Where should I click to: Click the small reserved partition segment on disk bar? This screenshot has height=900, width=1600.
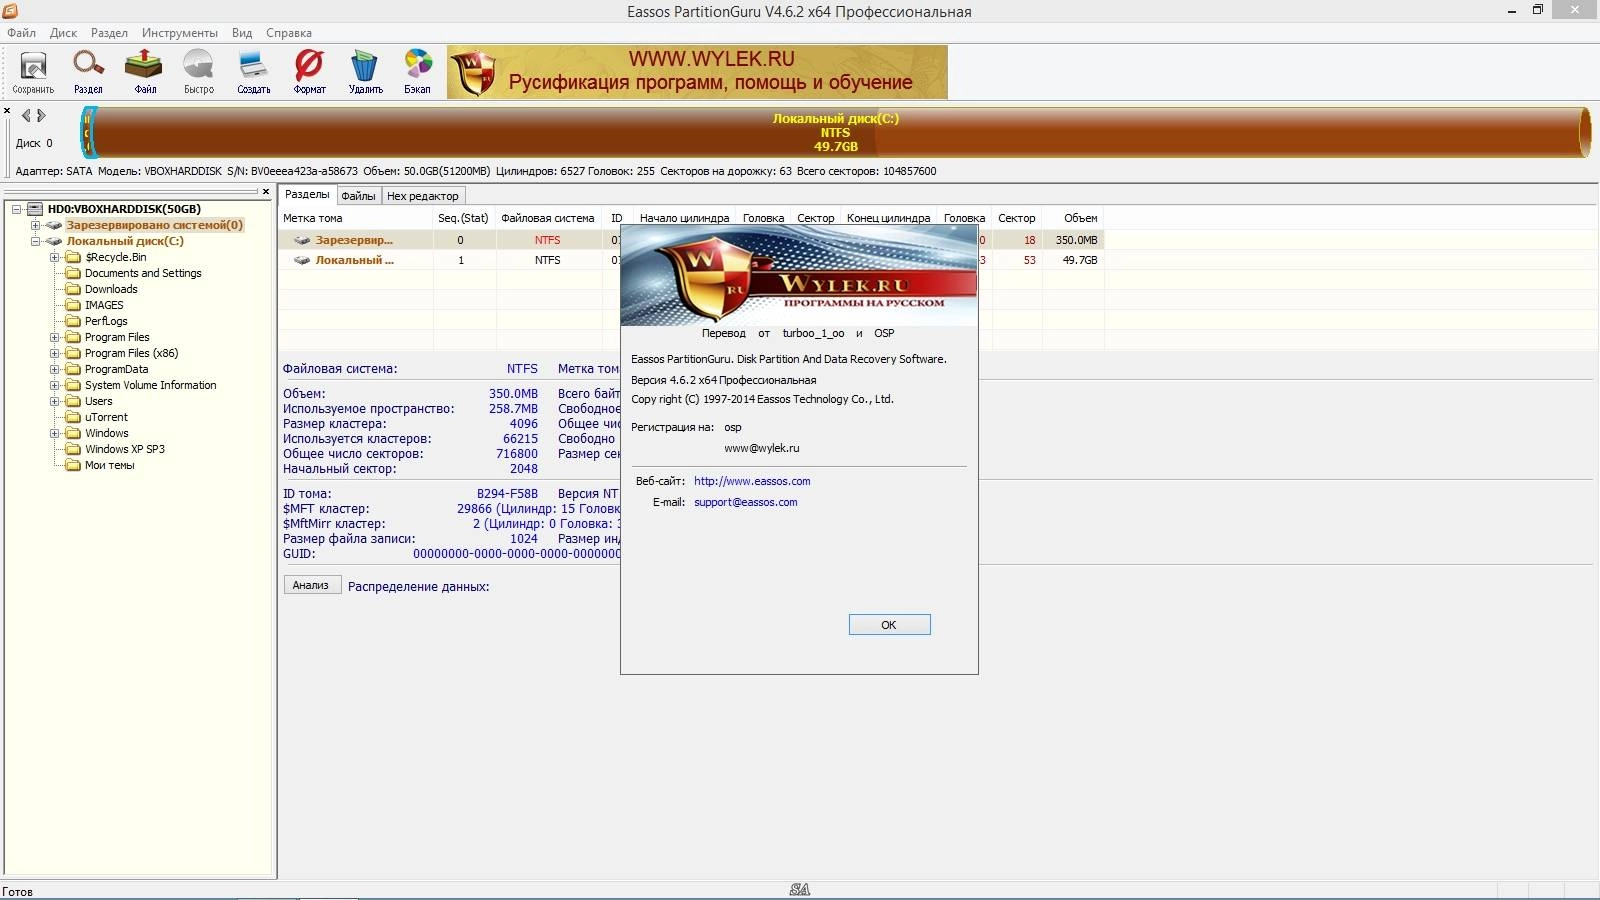click(x=89, y=132)
